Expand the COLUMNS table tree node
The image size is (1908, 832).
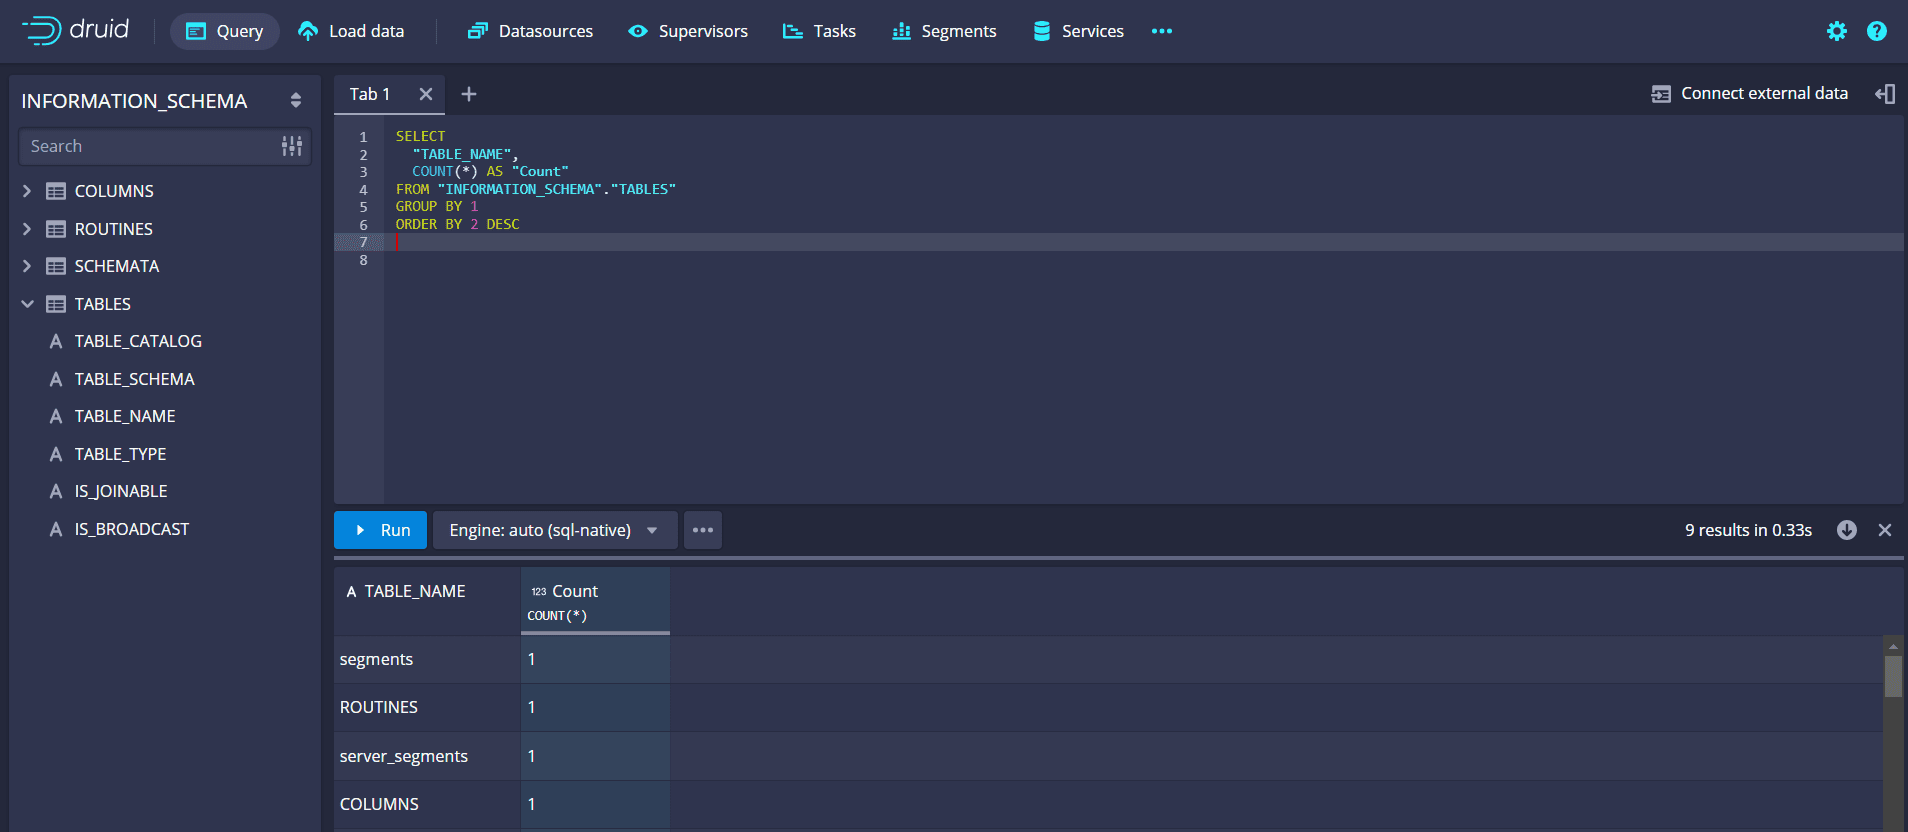[27, 191]
